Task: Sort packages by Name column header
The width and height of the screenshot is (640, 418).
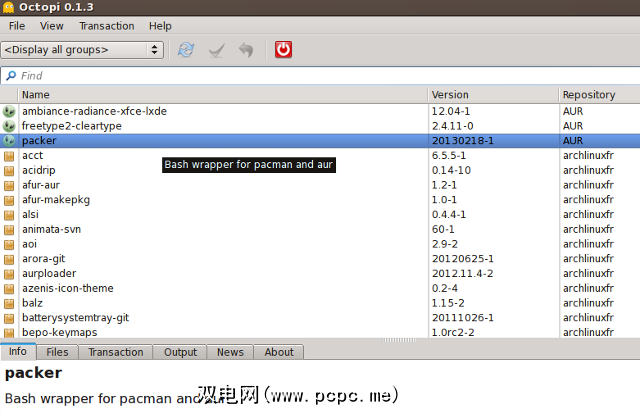Action: [x=223, y=95]
